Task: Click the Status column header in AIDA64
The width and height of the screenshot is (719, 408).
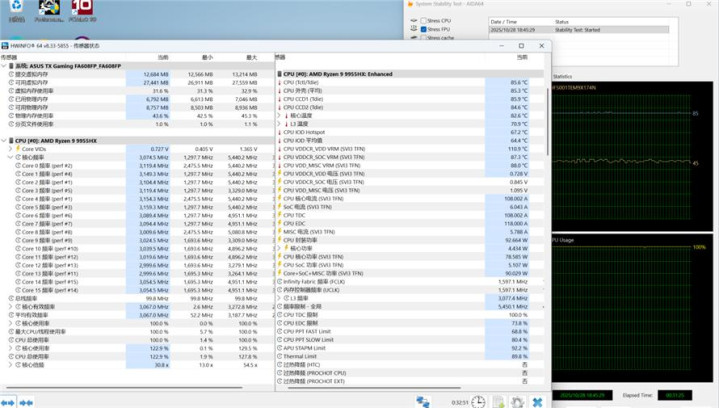Action: click(563, 21)
